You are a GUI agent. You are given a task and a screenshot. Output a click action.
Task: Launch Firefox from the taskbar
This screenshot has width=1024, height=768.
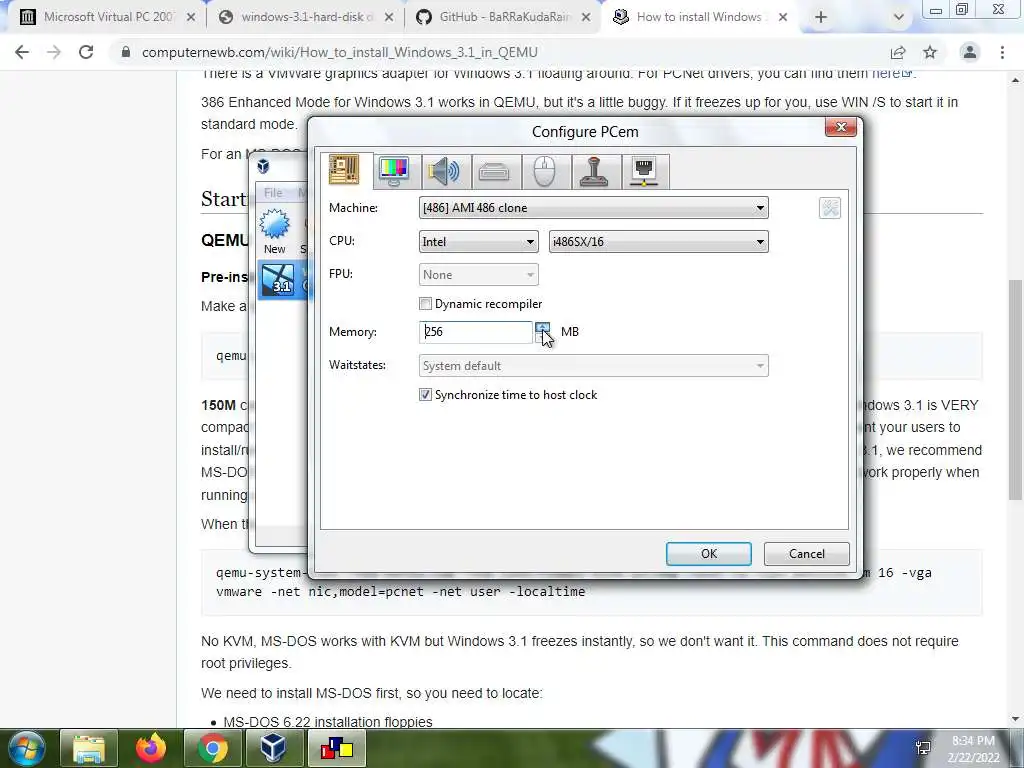pyautogui.click(x=151, y=748)
